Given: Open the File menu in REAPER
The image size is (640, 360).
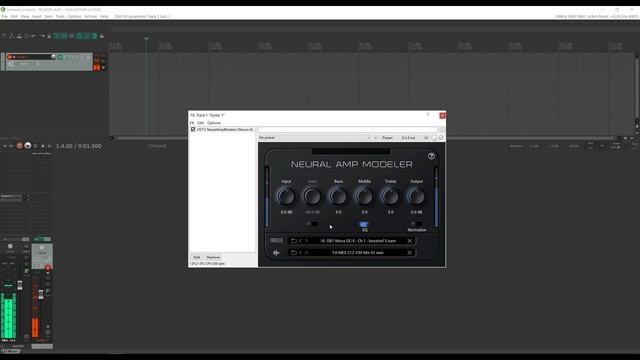Looking at the screenshot, I should coord(4,16).
